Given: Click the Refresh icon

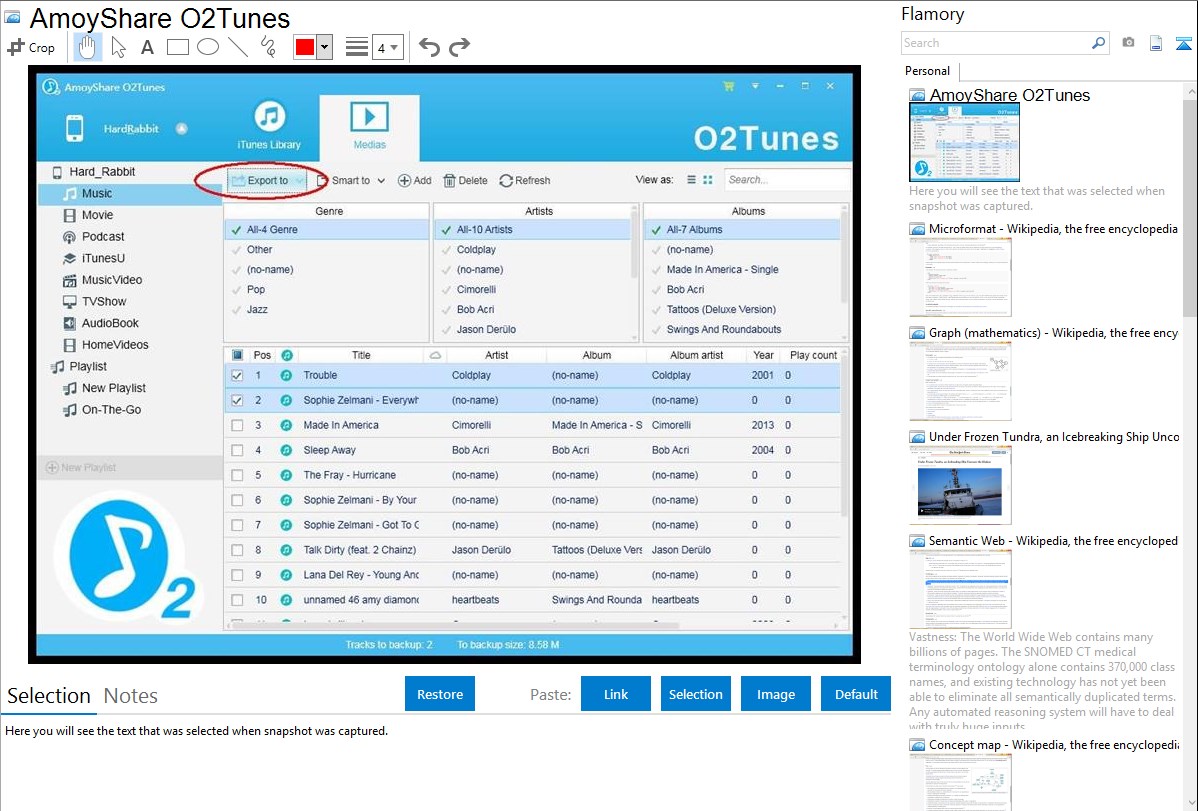Looking at the screenshot, I should coord(506,180).
